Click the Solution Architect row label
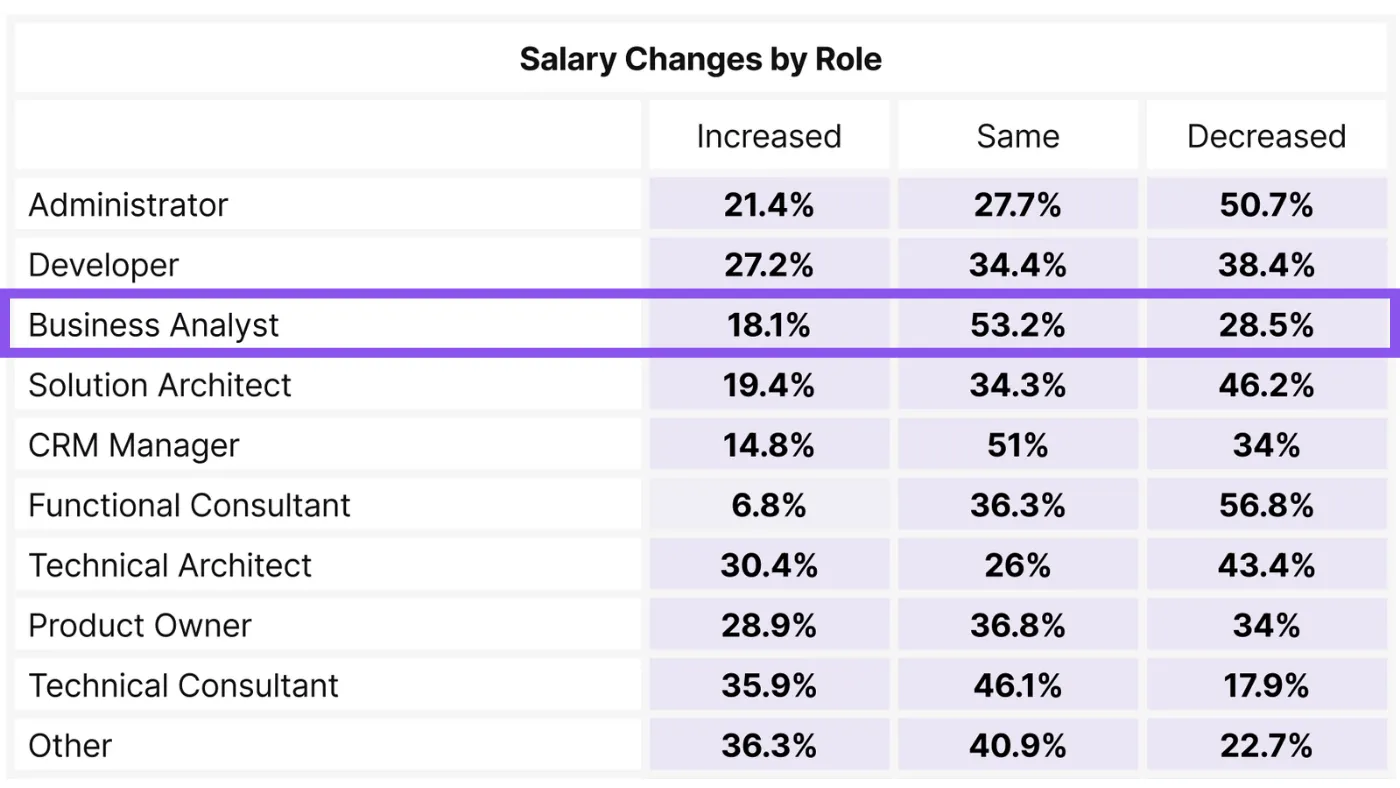The width and height of the screenshot is (1400, 788). [x=160, y=385]
